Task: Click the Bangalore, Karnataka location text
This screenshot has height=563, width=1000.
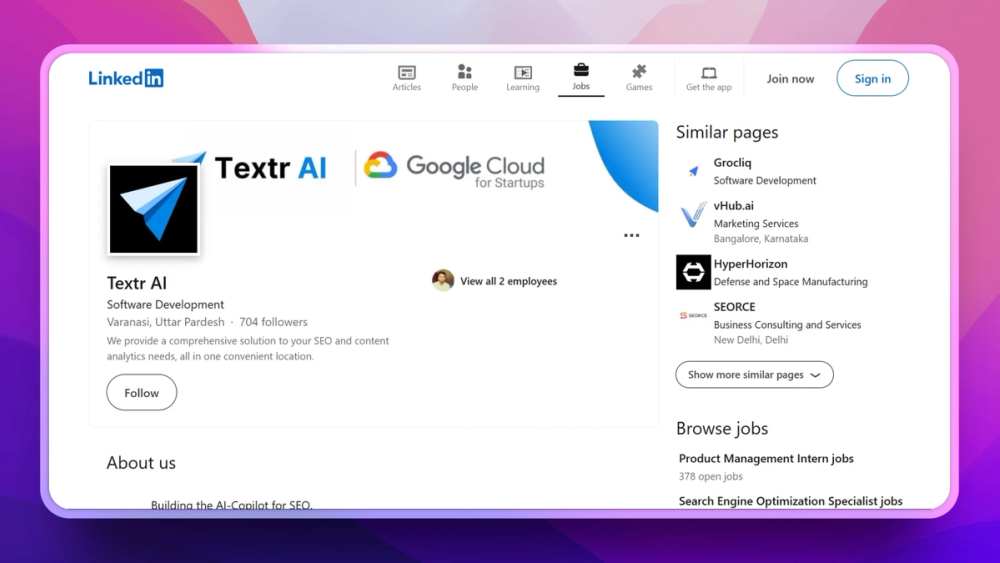Action: tap(761, 238)
